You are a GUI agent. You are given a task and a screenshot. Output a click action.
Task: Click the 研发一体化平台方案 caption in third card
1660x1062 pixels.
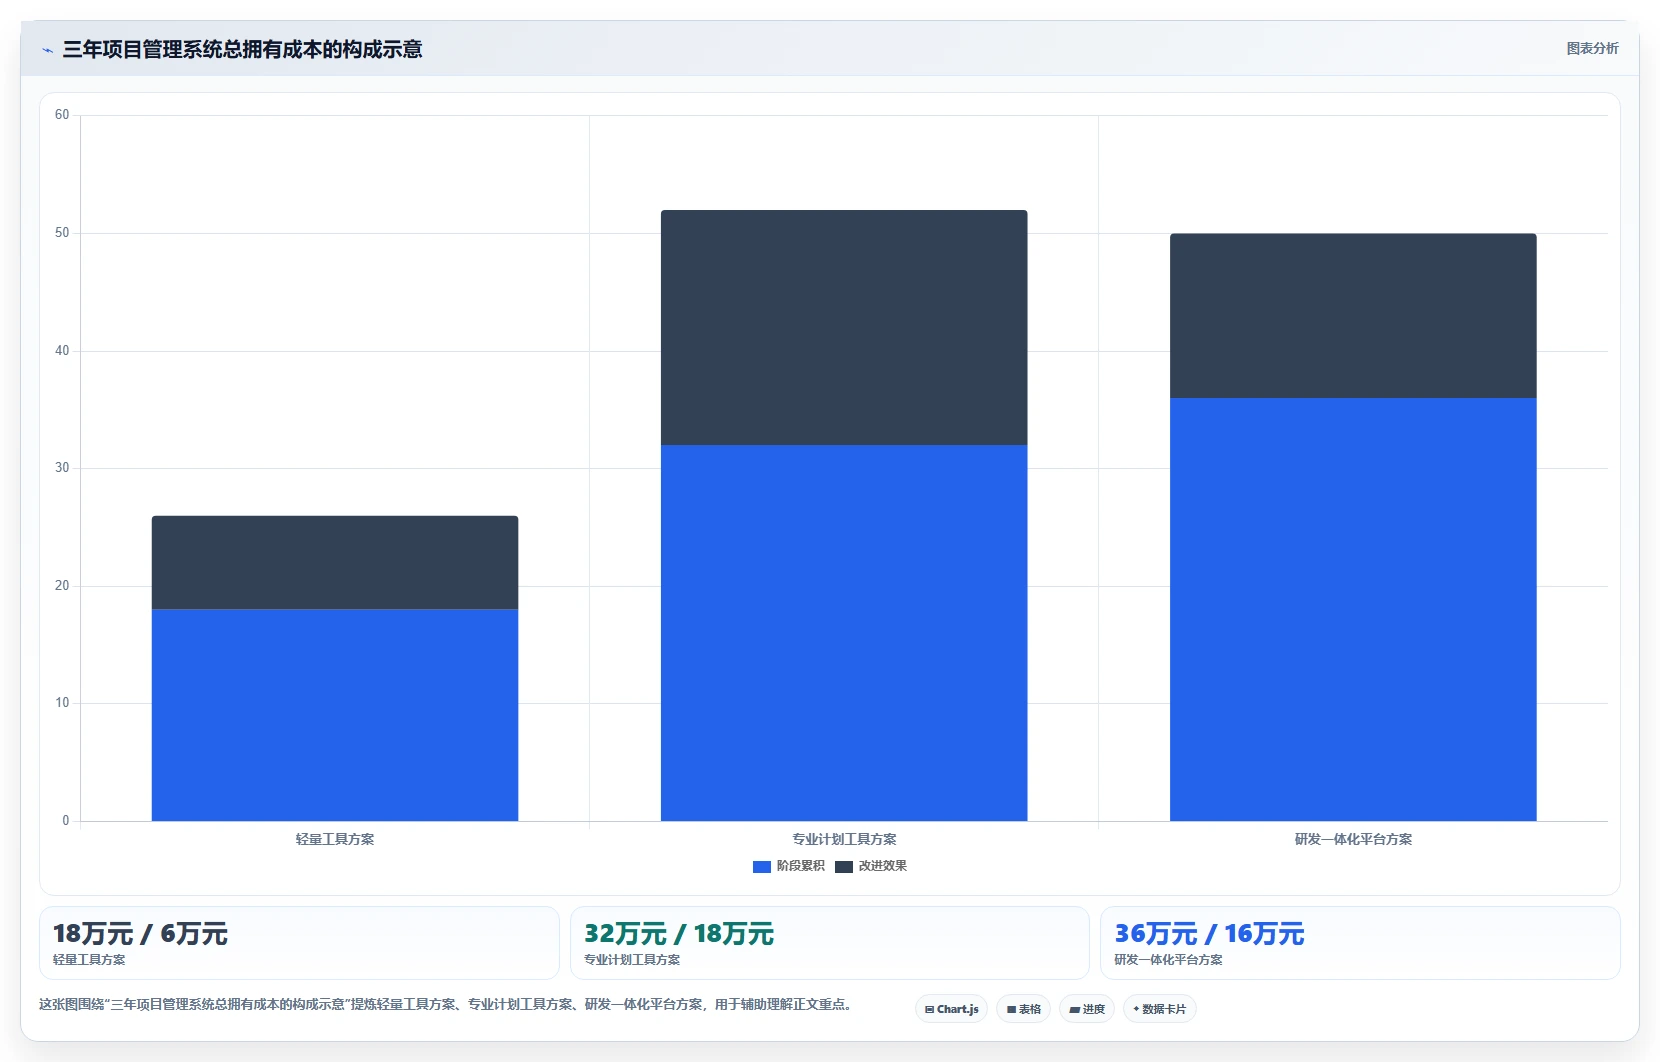[1168, 960]
